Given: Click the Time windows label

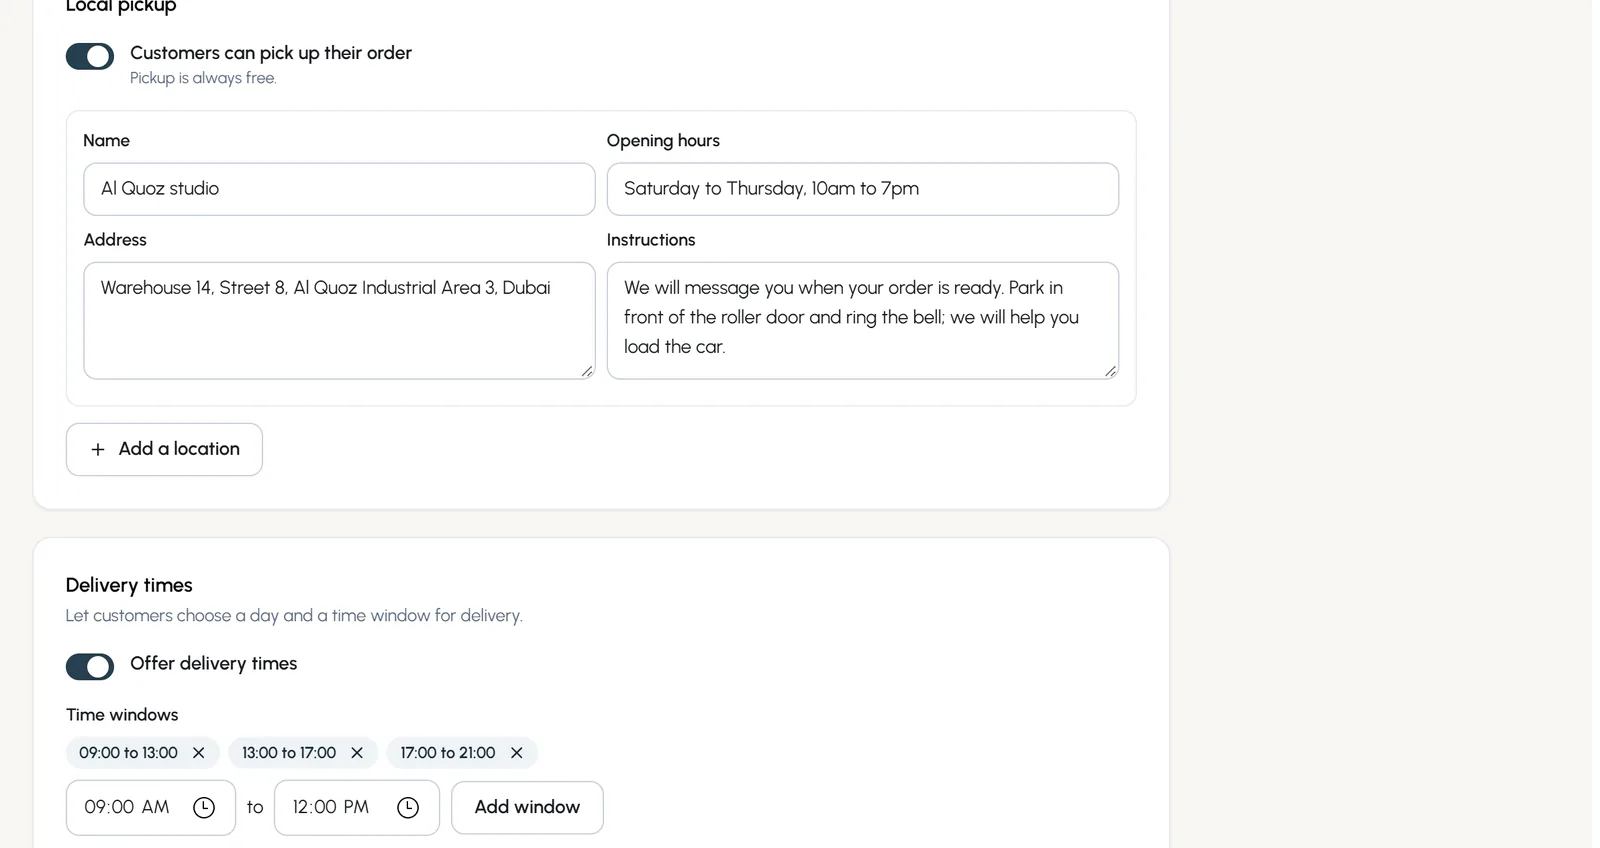Looking at the screenshot, I should point(122,715).
